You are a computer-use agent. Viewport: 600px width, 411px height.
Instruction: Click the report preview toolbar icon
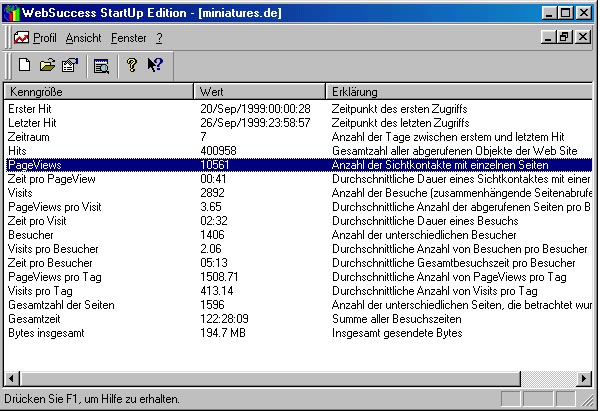[x=100, y=66]
